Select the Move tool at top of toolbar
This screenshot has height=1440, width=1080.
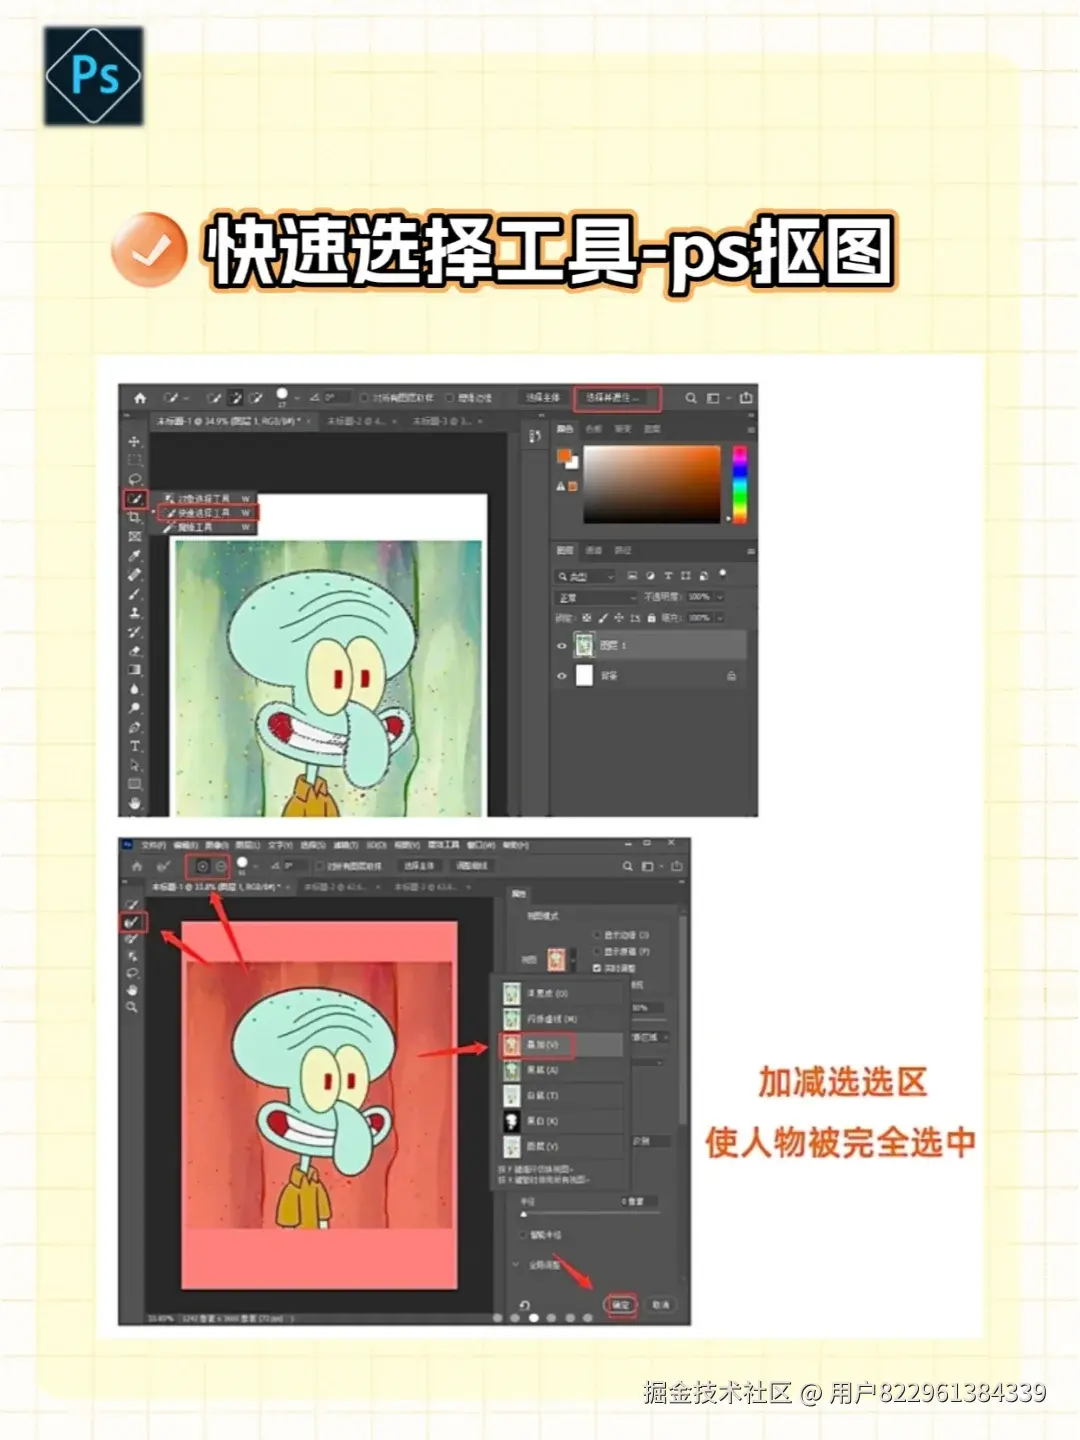click(x=134, y=442)
